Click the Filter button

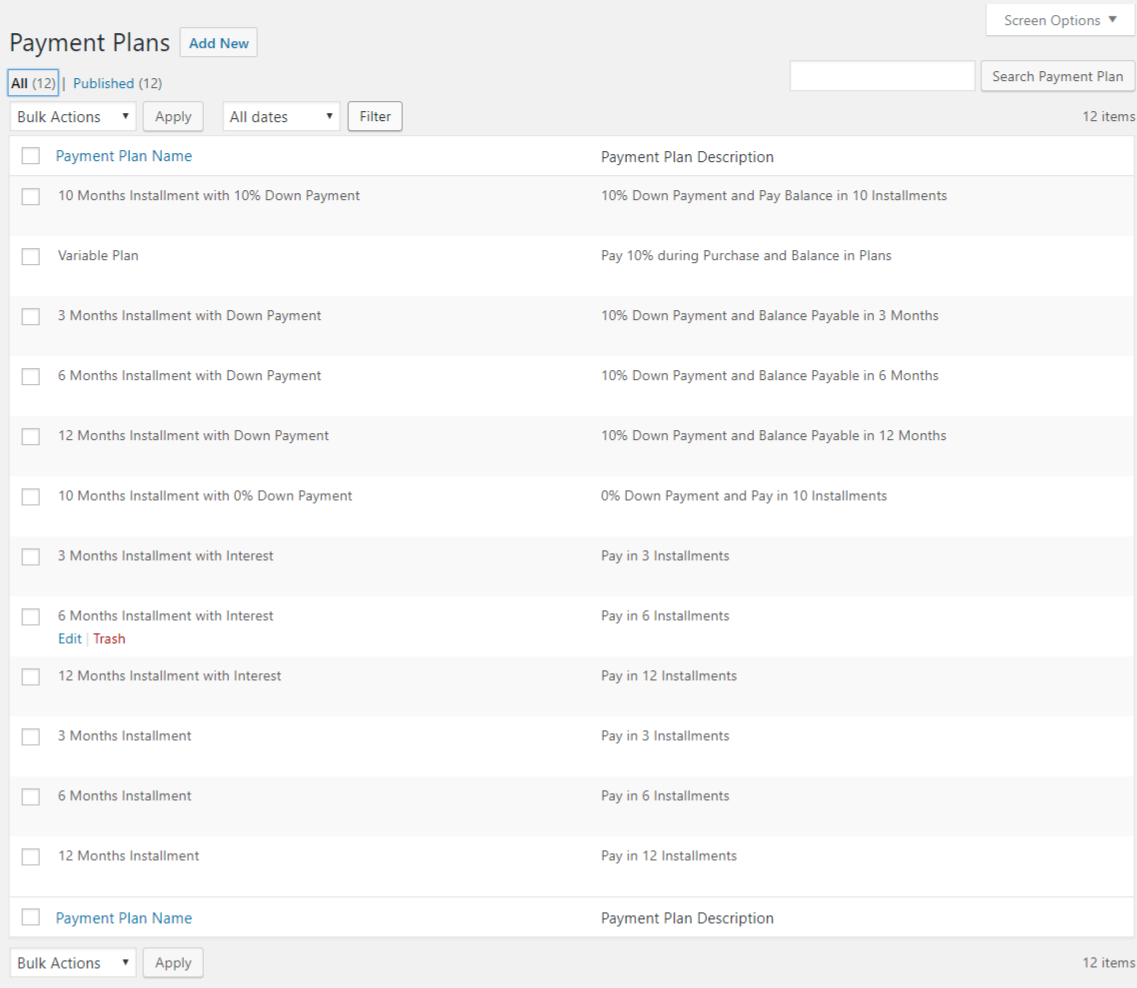click(x=375, y=117)
